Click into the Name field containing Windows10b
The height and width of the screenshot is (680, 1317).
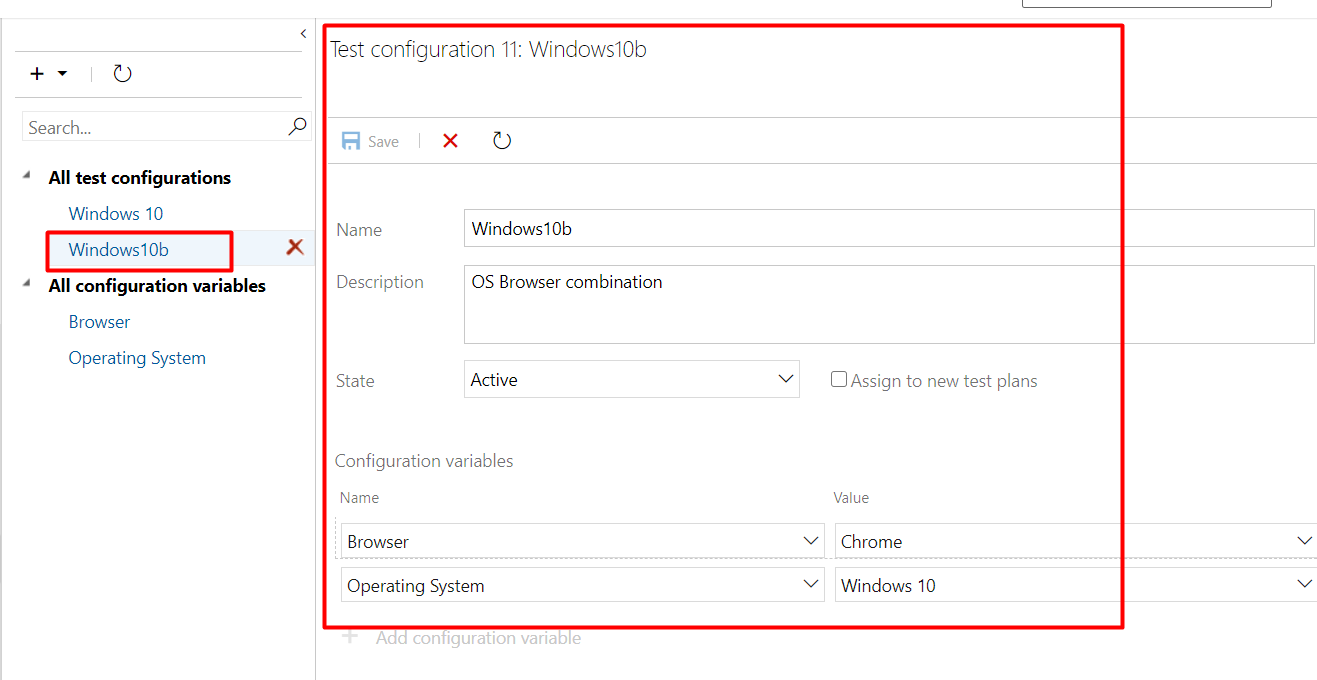889,228
